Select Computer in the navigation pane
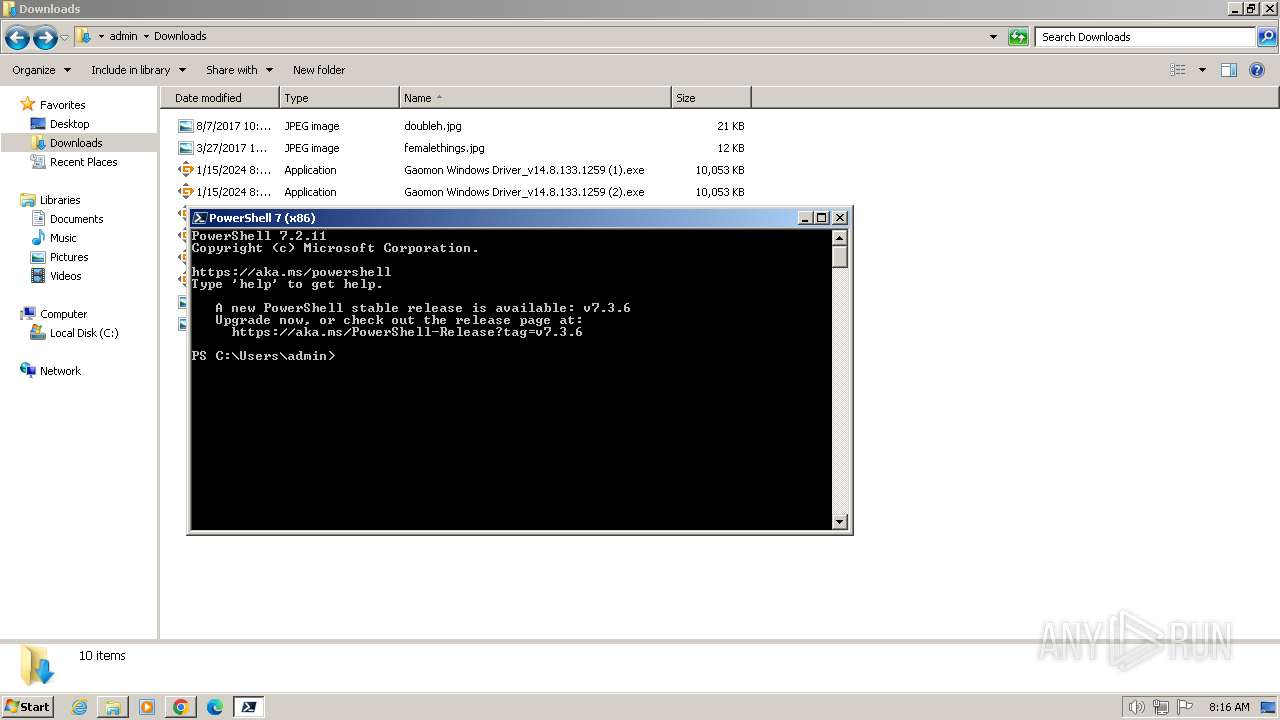This screenshot has height=720, width=1280. [63, 314]
